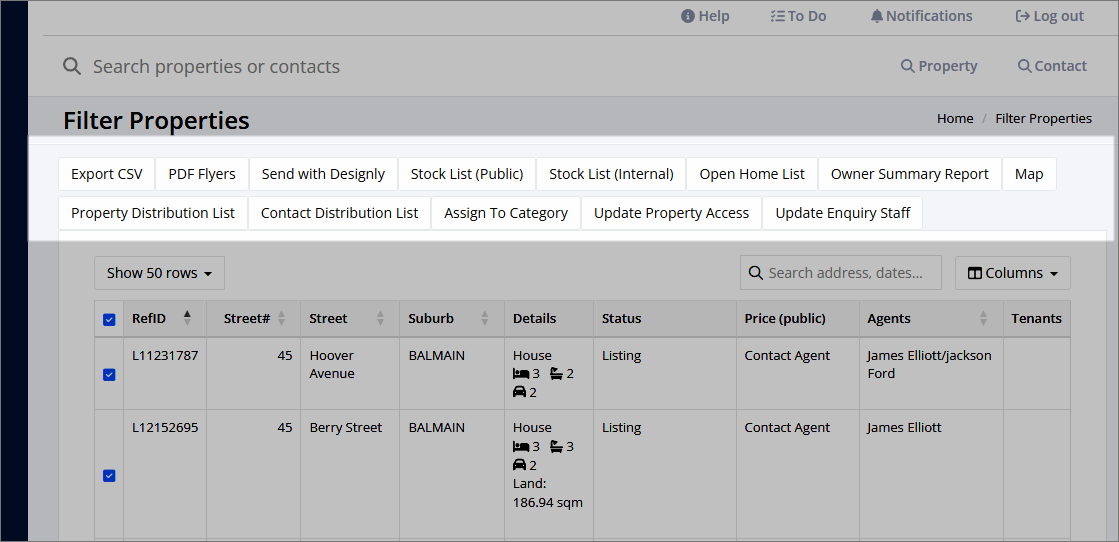Click the Status column header
Viewport: 1119px width, 542px height.
tap(665, 318)
